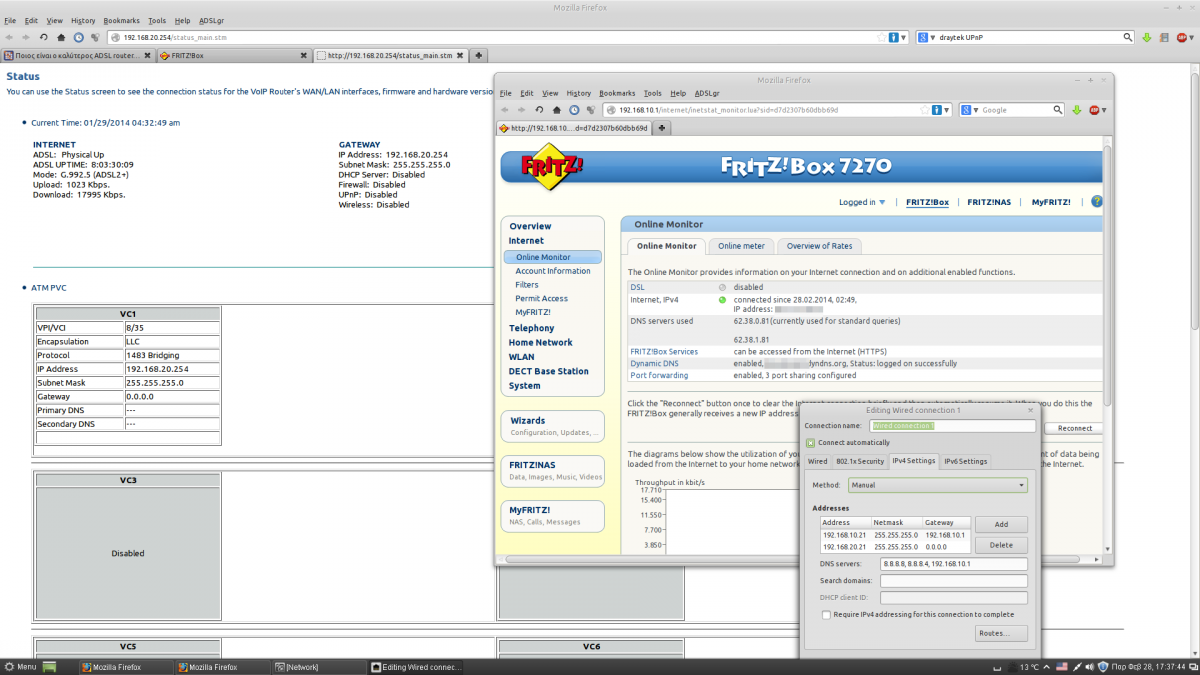The height and width of the screenshot is (675, 1200).
Task: Open the Tools menu in front Firefox
Action: [x=653, y=93]
